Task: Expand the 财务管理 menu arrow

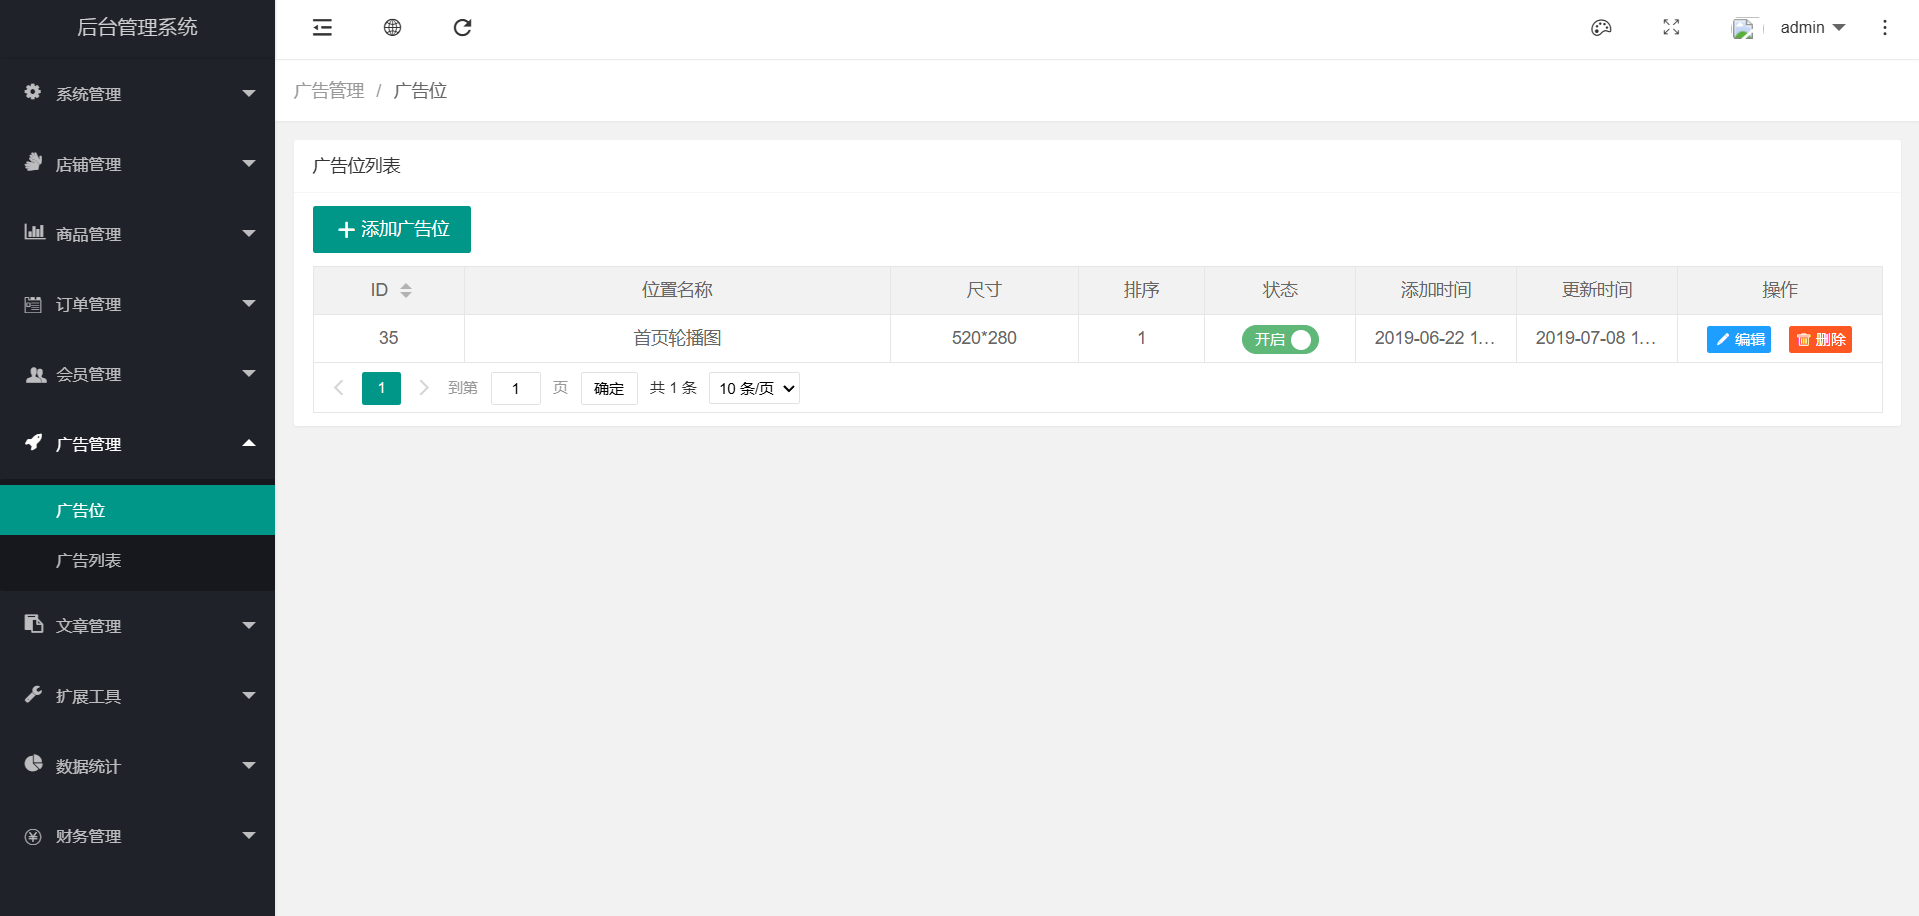Action: point(249,835)
